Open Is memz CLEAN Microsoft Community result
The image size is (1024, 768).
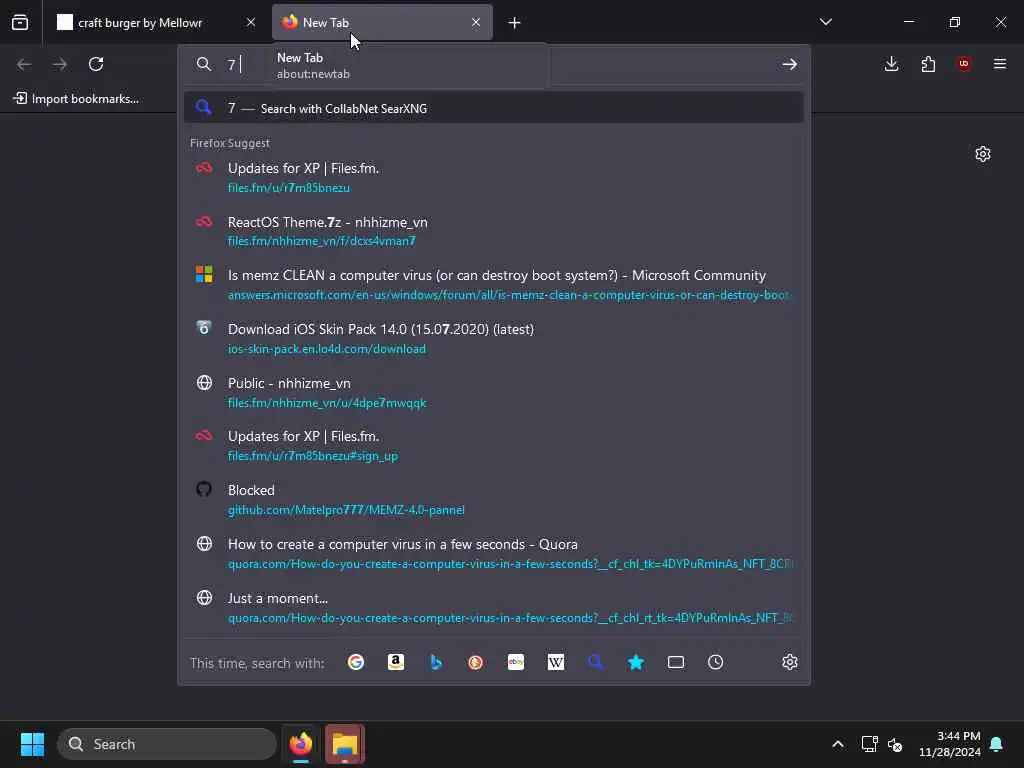point(494,285)
